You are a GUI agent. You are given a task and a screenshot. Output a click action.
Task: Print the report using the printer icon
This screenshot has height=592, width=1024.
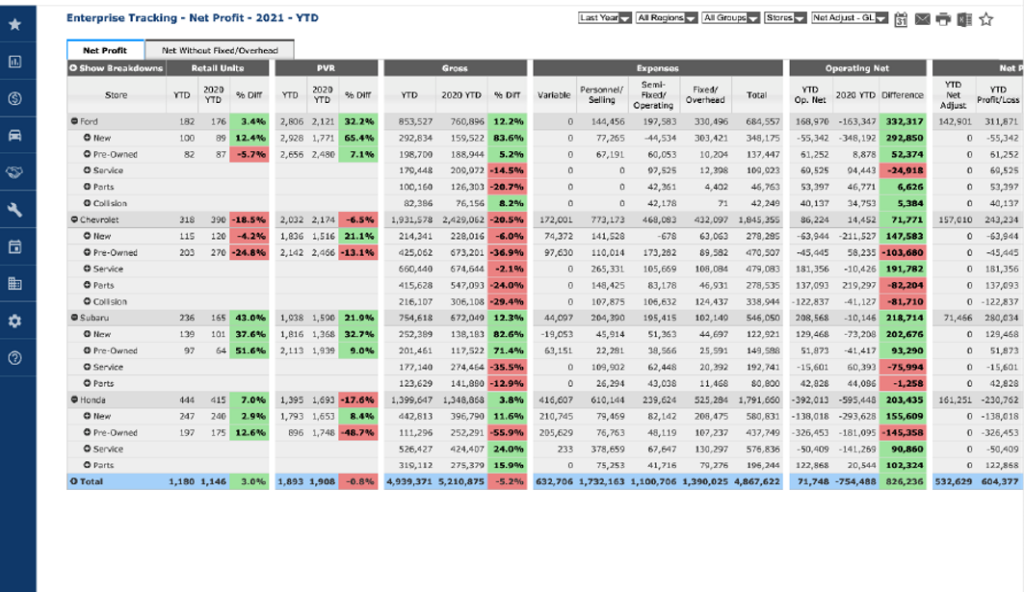[x=943, y=19]
